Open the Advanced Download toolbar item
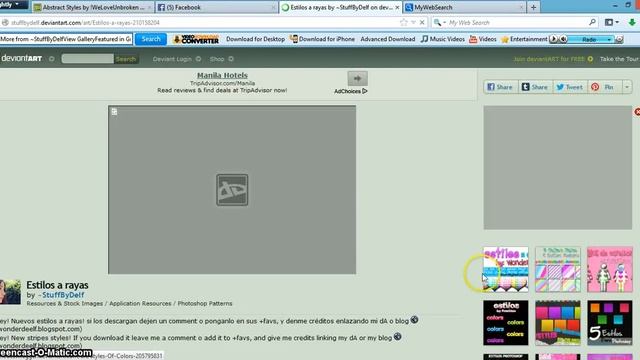The height and width of the screenshot is (360, 640). [387, 39]
